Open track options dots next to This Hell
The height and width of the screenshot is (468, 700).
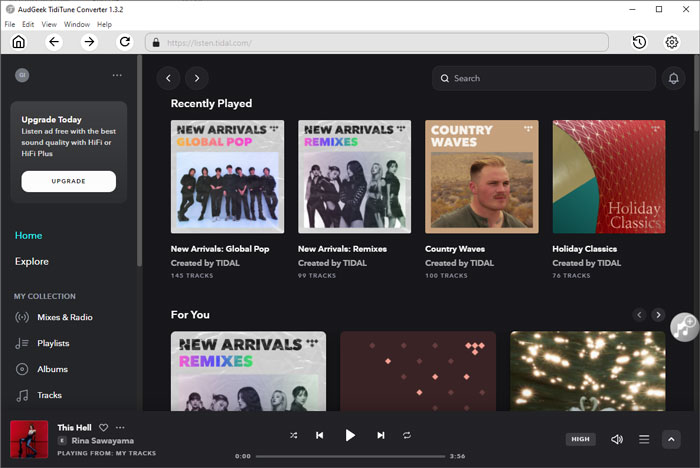[x=120, y=427]
